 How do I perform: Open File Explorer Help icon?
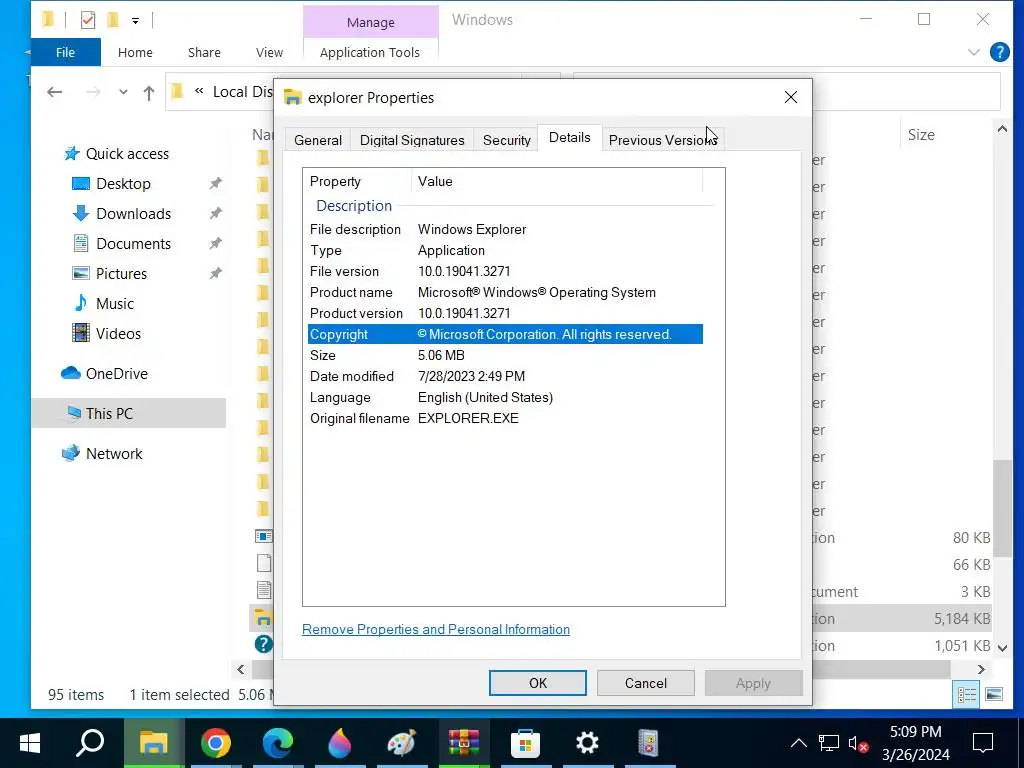pyautogui.click(x=999, y=52)
